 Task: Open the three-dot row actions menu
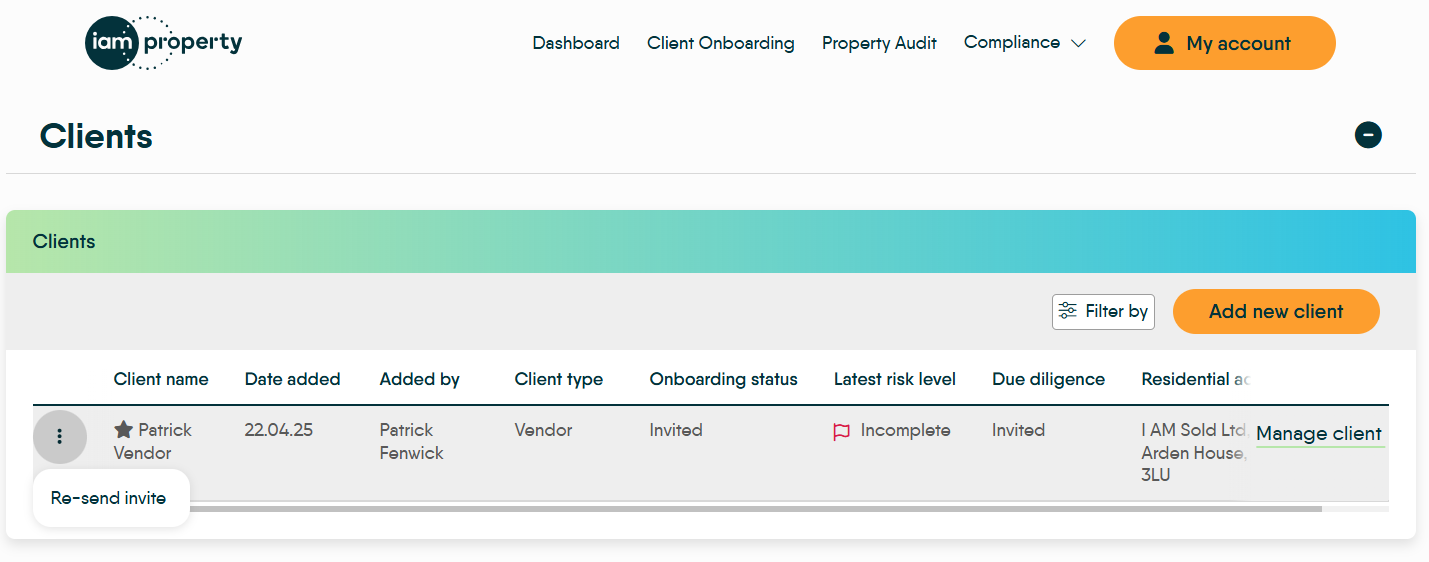point(60,437)
